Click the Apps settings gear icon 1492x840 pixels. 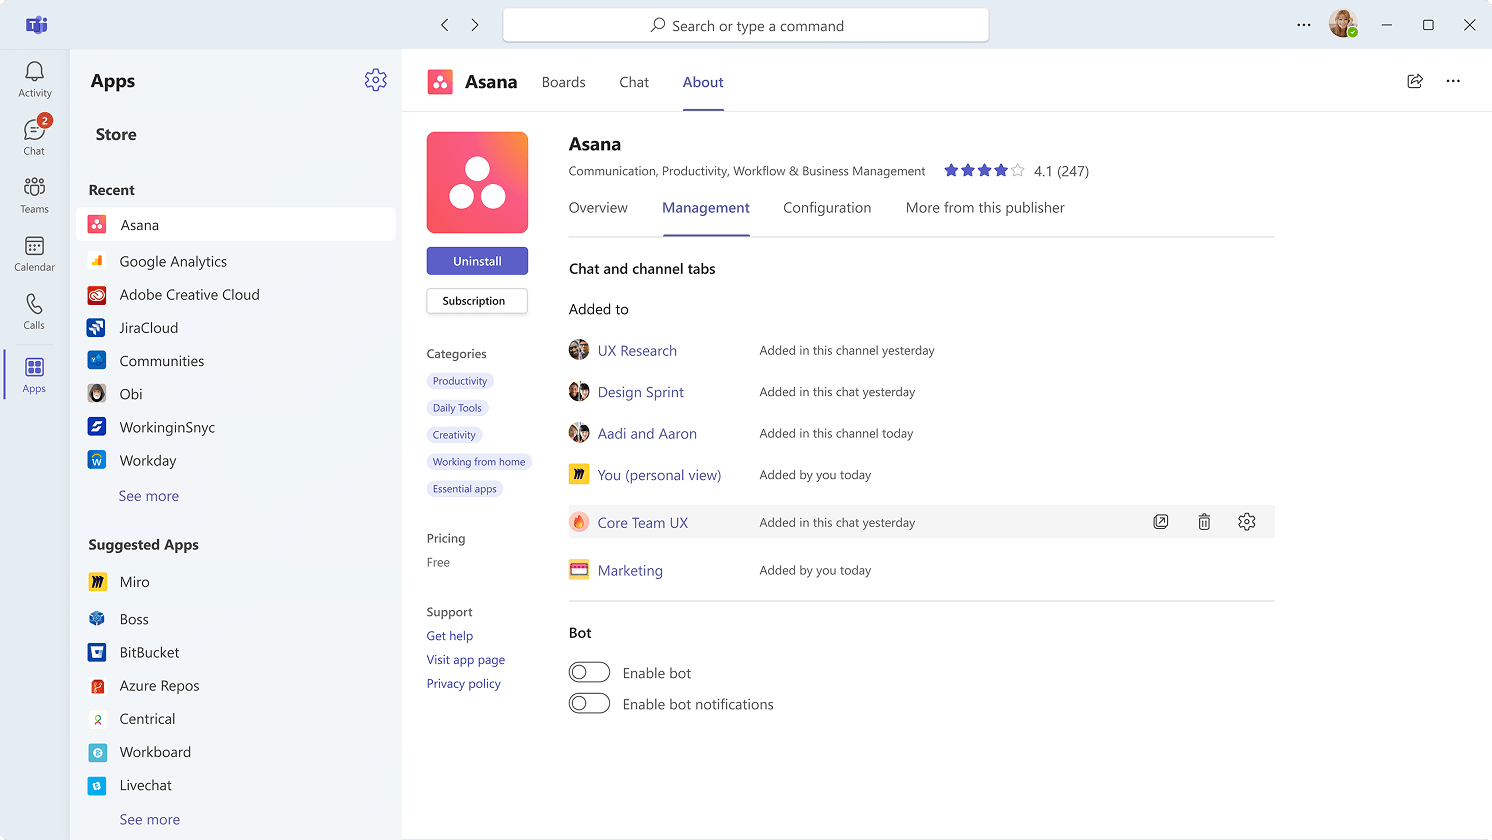point(375,81)
